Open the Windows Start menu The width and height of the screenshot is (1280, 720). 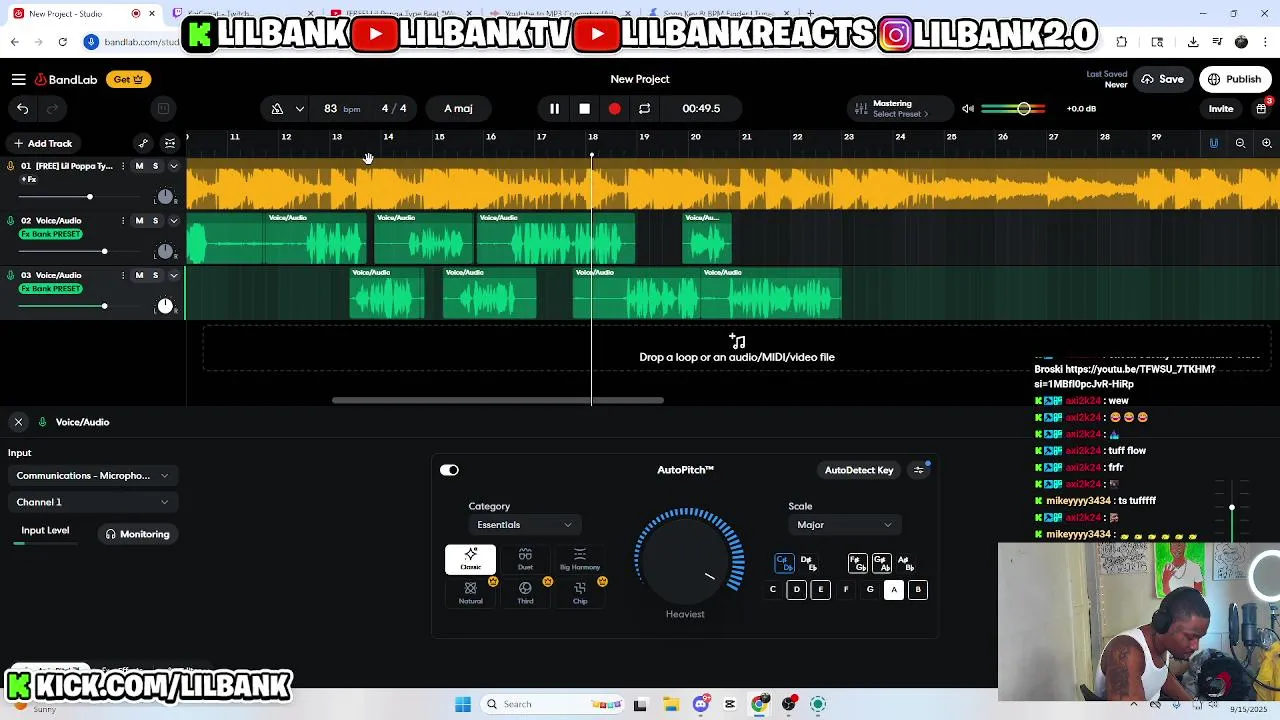[463, 704]
